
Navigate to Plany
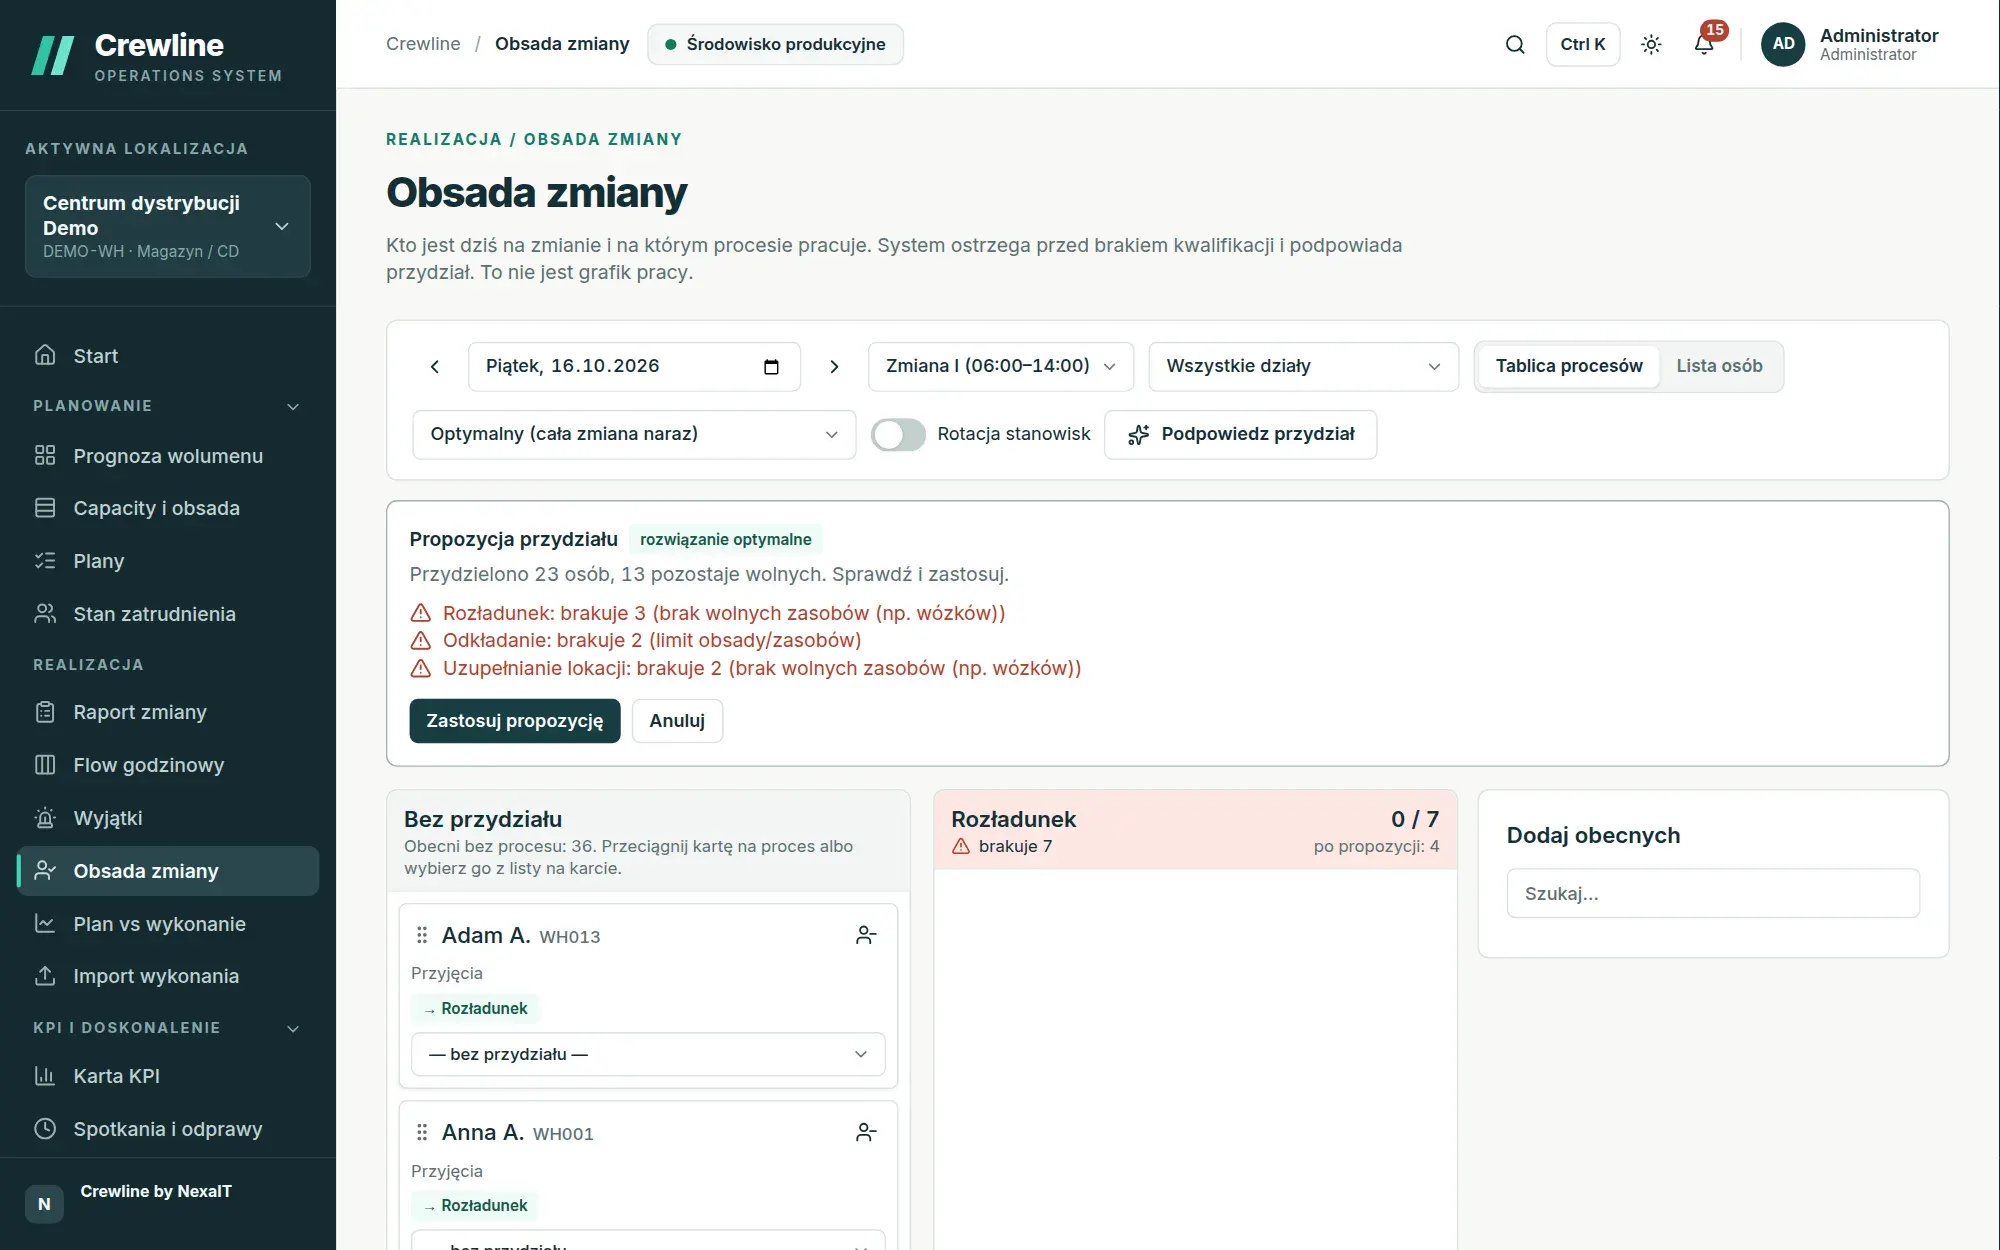(168, 561)
